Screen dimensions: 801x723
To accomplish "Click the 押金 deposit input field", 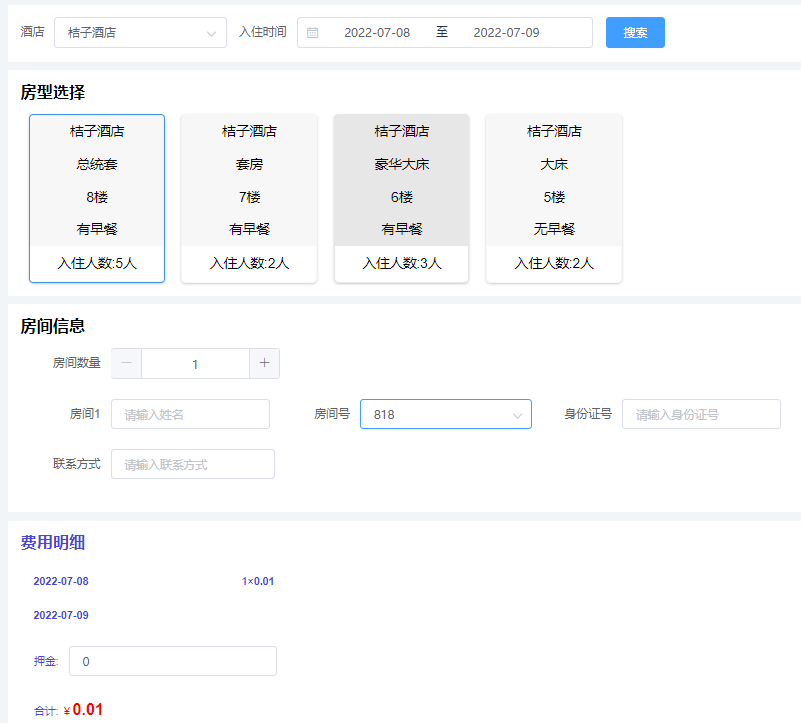I will pos(172,661).
